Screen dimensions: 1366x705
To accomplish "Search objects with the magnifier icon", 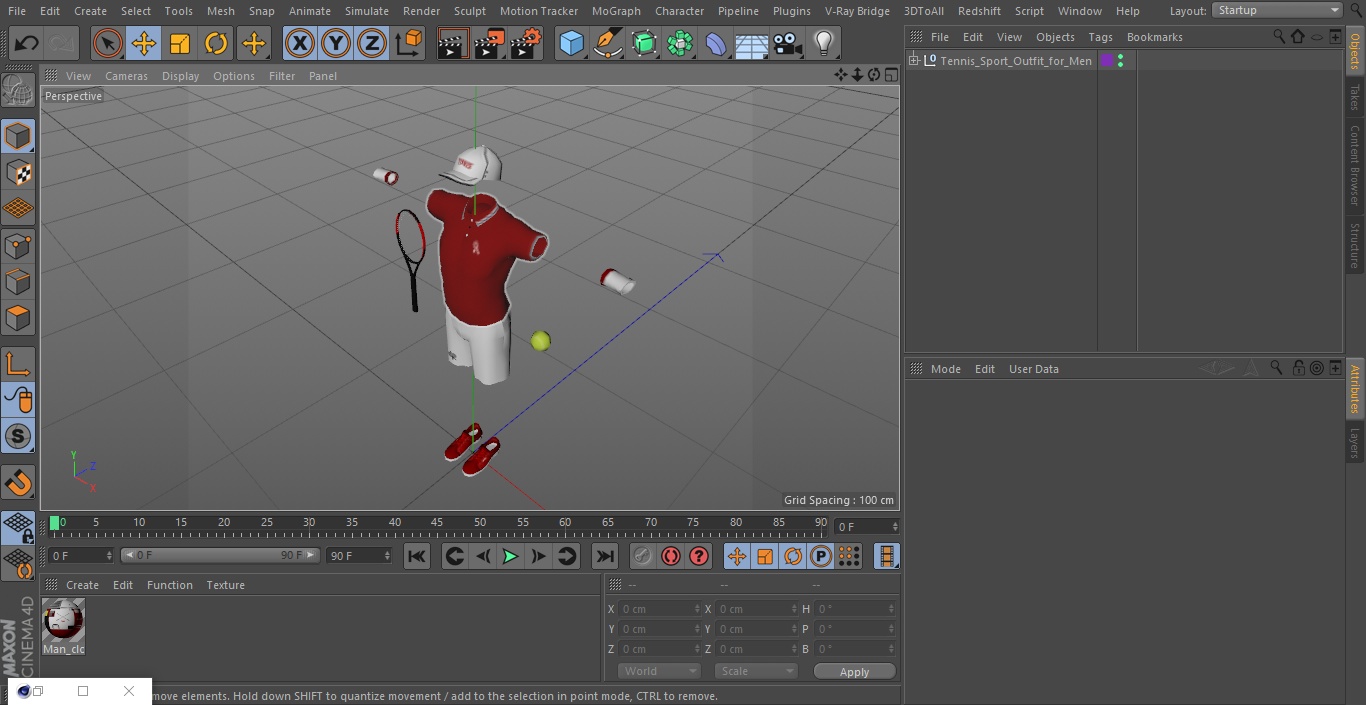I will coord(1279,36).
